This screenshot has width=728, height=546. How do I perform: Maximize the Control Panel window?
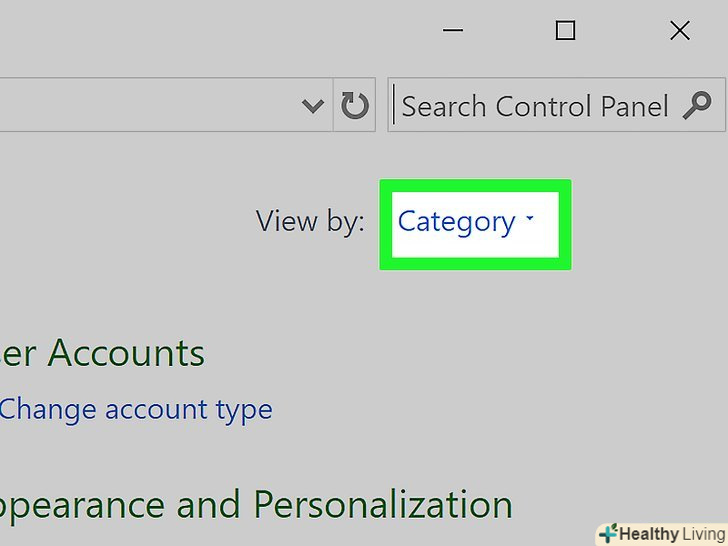click(x=565, y=31)
